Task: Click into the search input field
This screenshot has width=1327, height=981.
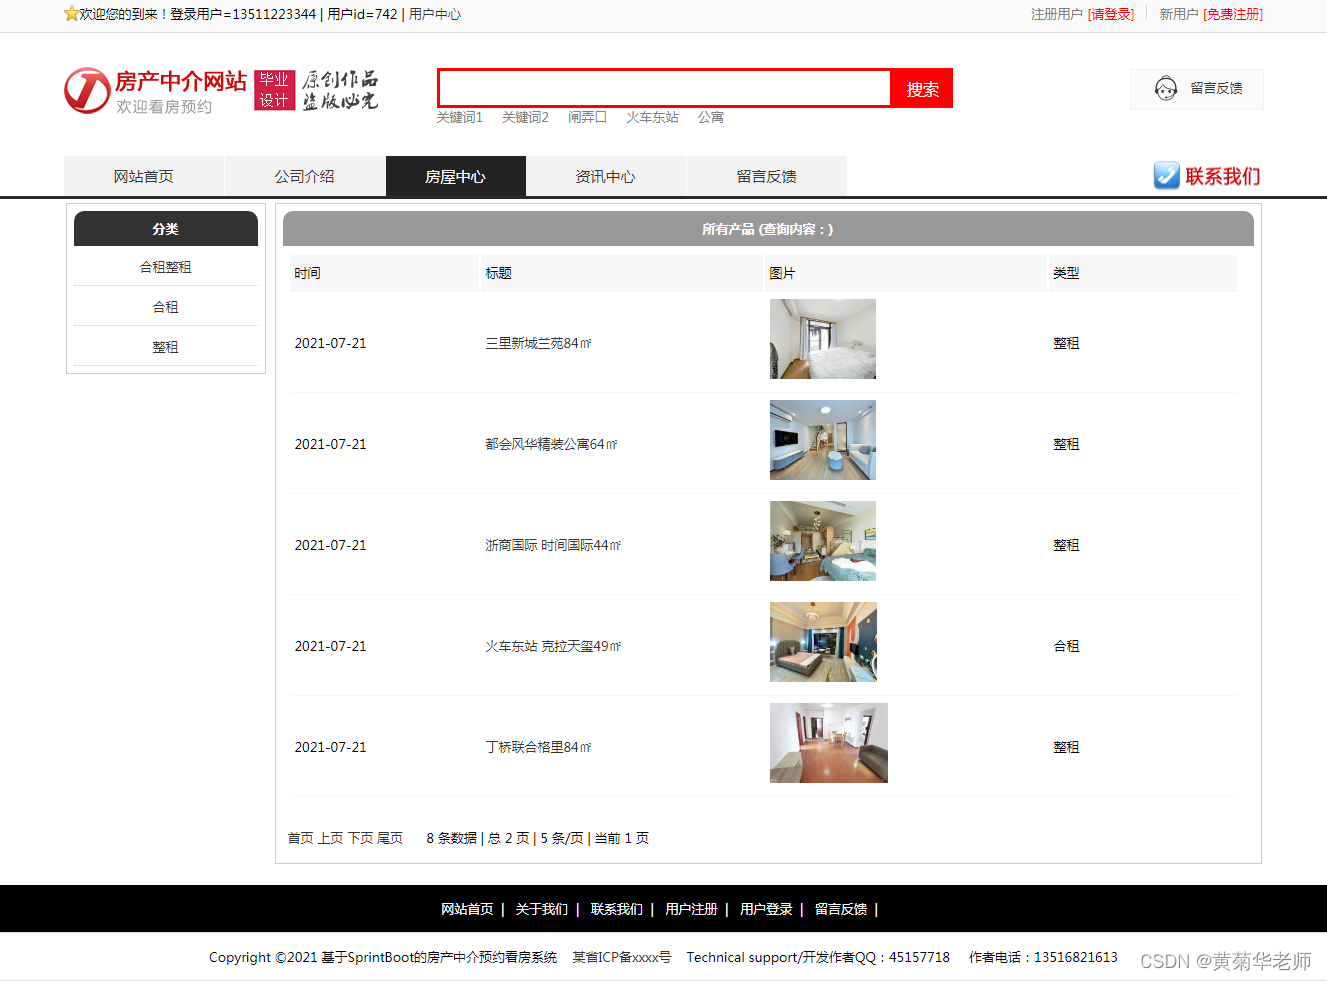Action: [x=665, y=88]
